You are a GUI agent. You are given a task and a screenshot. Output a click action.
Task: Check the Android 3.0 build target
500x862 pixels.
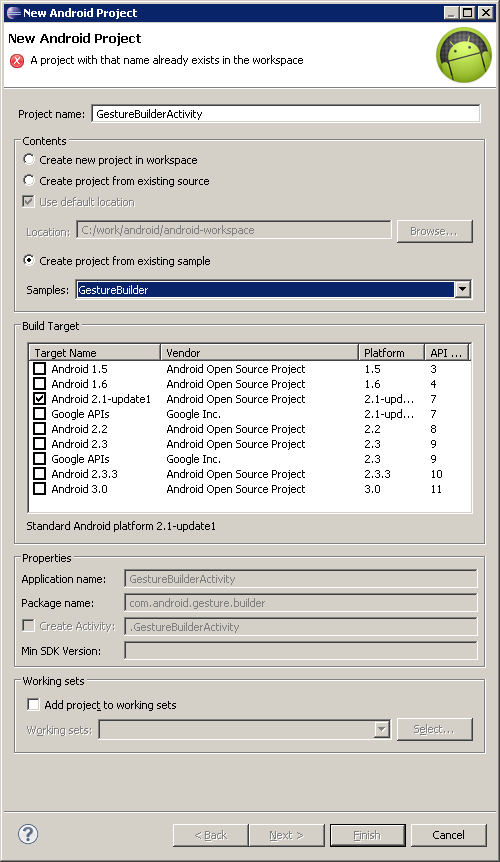[x=40, y=489]
